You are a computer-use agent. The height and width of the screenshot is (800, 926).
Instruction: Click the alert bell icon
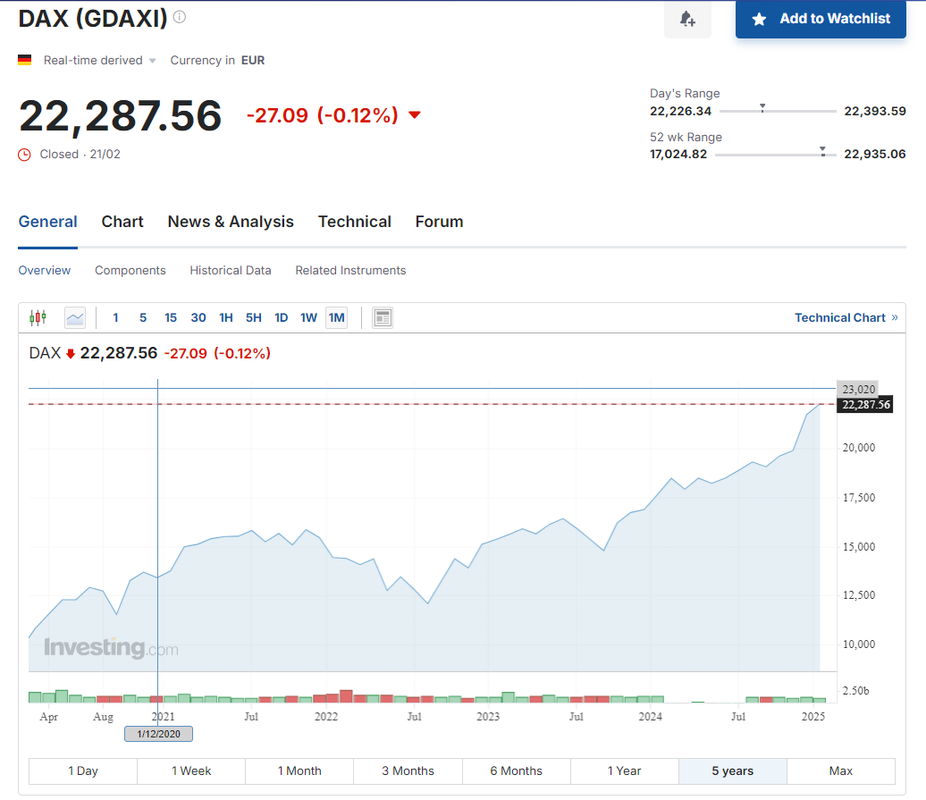(687, 19)
